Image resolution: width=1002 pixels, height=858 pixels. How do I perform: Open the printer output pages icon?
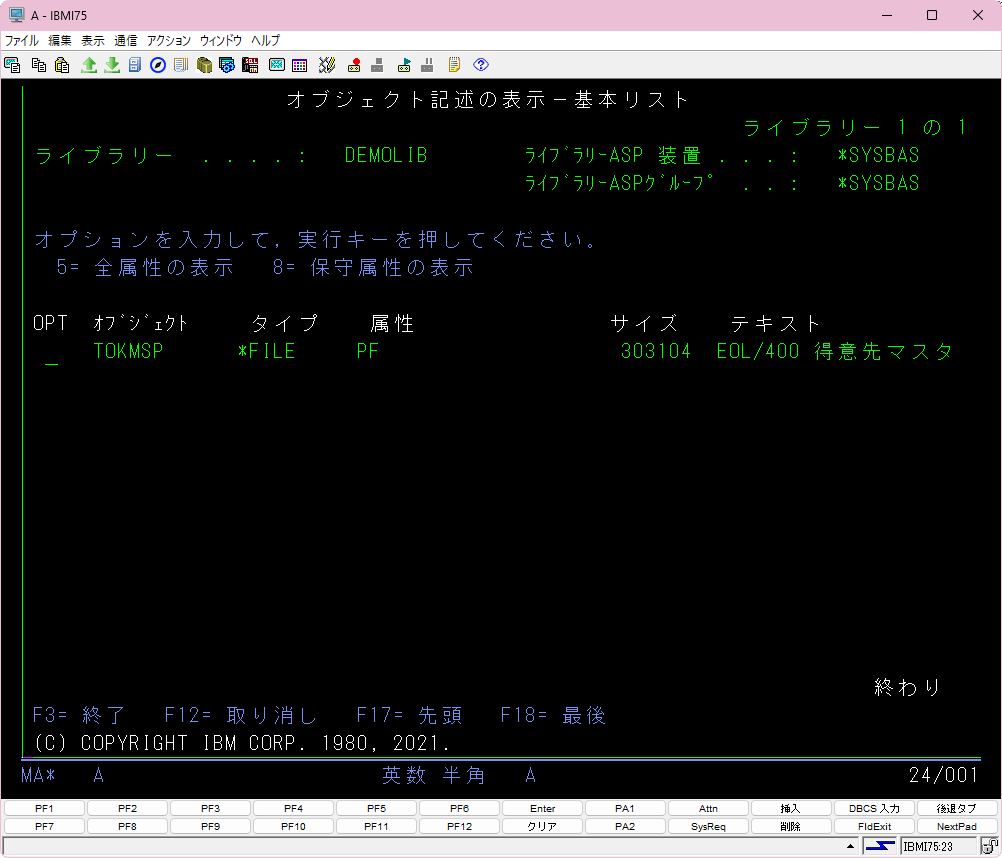(181, 65)
